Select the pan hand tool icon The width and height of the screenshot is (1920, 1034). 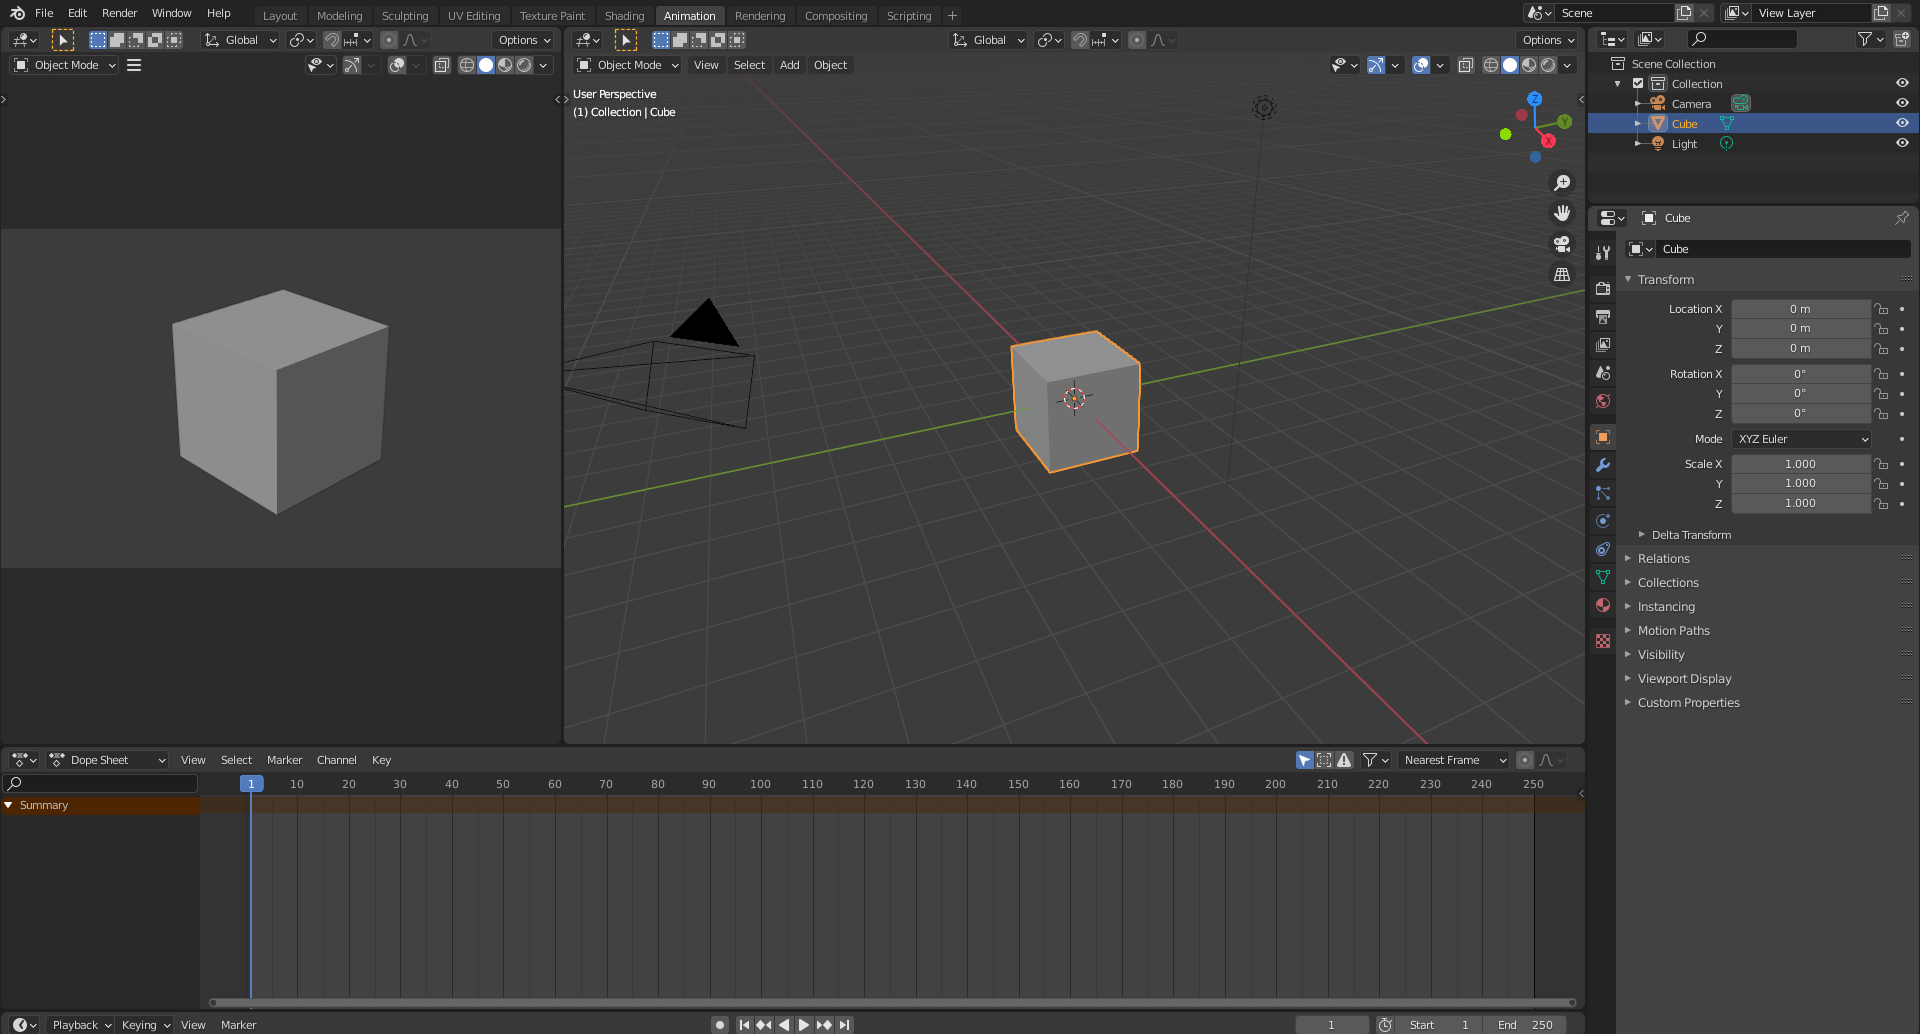coord(1561,213)
